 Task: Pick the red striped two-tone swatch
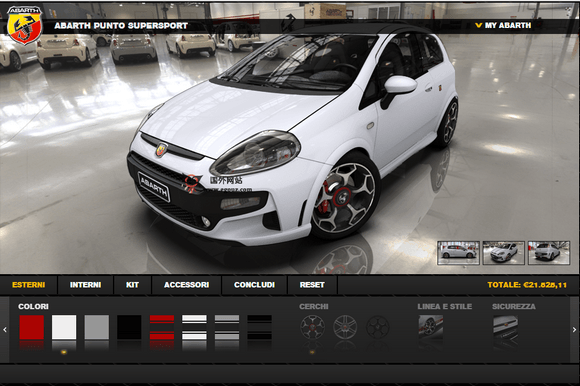[x=162, y=327]
